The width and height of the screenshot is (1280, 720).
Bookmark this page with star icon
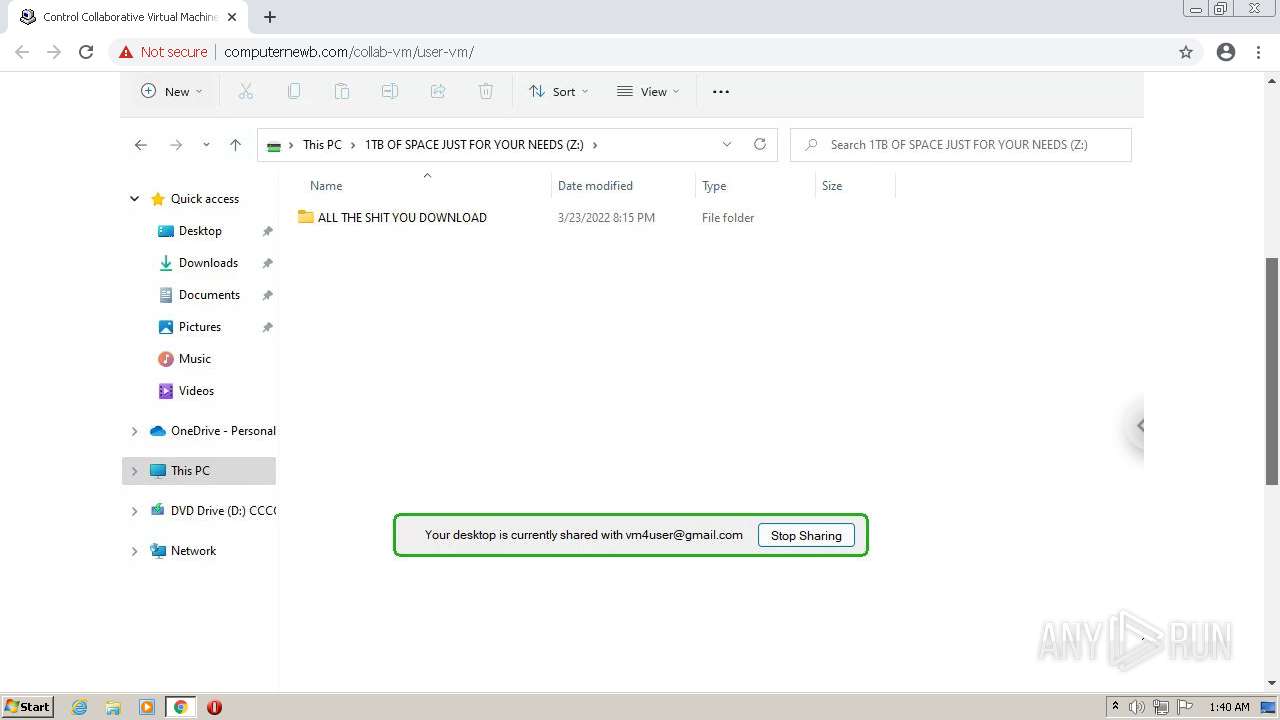1186,52
